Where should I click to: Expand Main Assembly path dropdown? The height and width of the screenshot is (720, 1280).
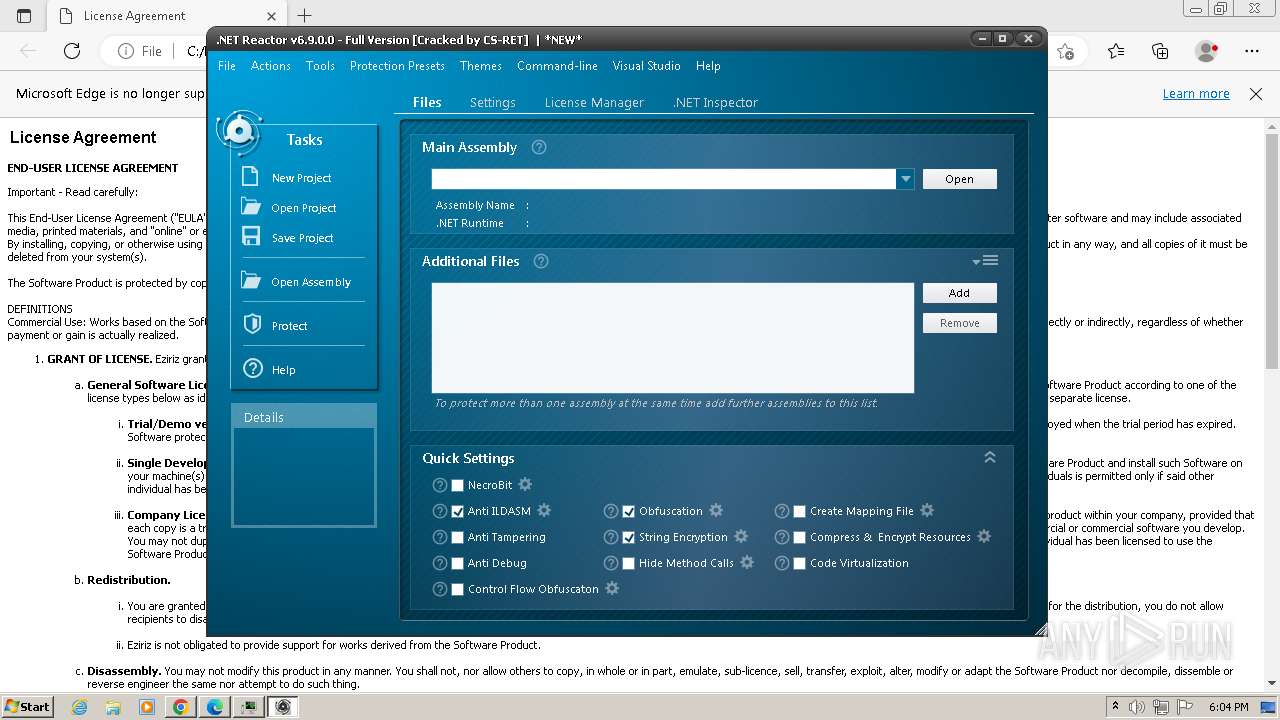(x=905, y=179)
